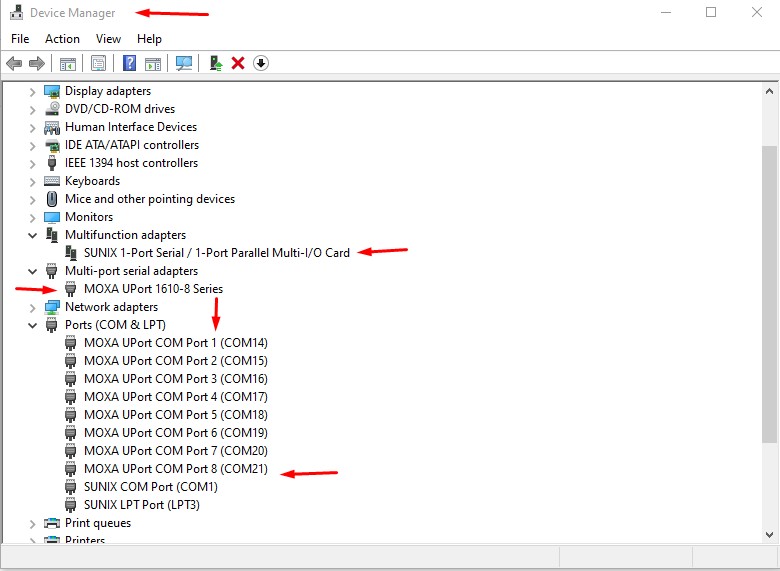
Task: Select MOXA UPort COM Port 1 (COM14)
Action: point(176,343)
